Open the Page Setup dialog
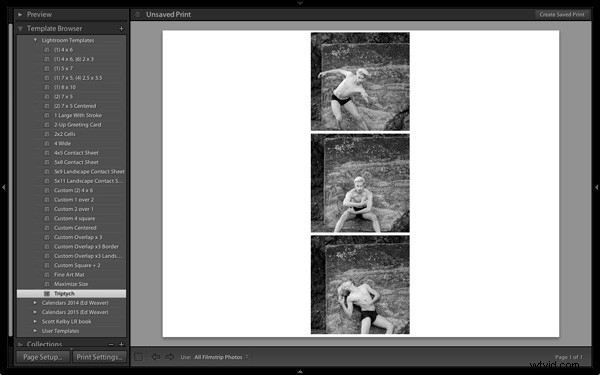The image size is (600, 375). pos(43,357)
